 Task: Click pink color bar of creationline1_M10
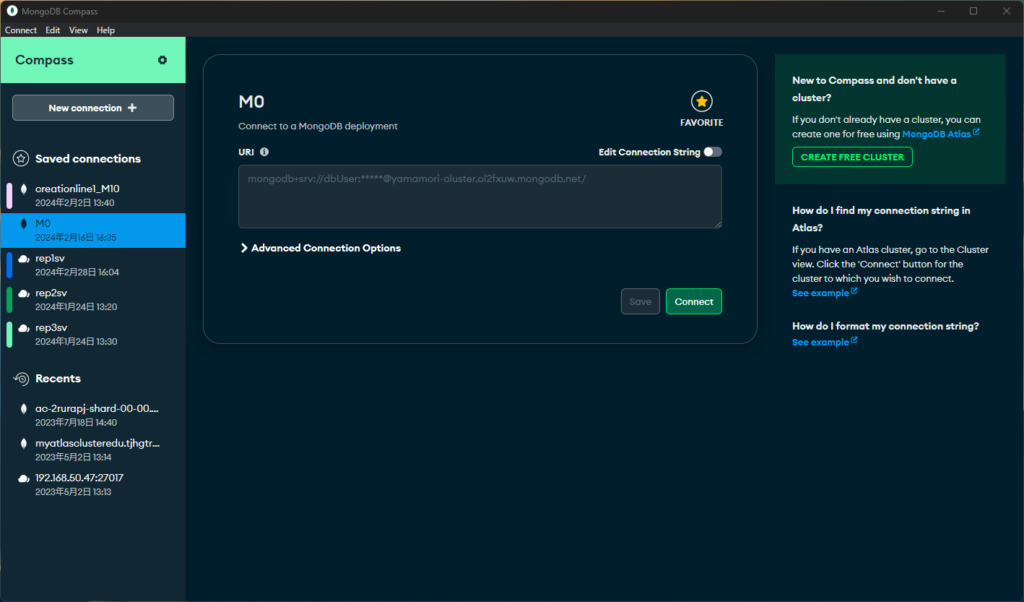click(x=9, y=195)
